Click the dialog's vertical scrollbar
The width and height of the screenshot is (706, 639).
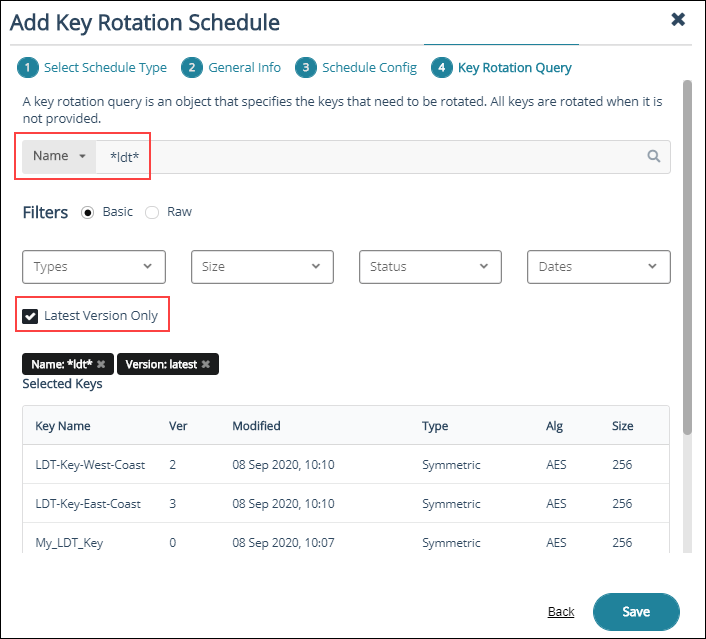(x=687, y=258)
